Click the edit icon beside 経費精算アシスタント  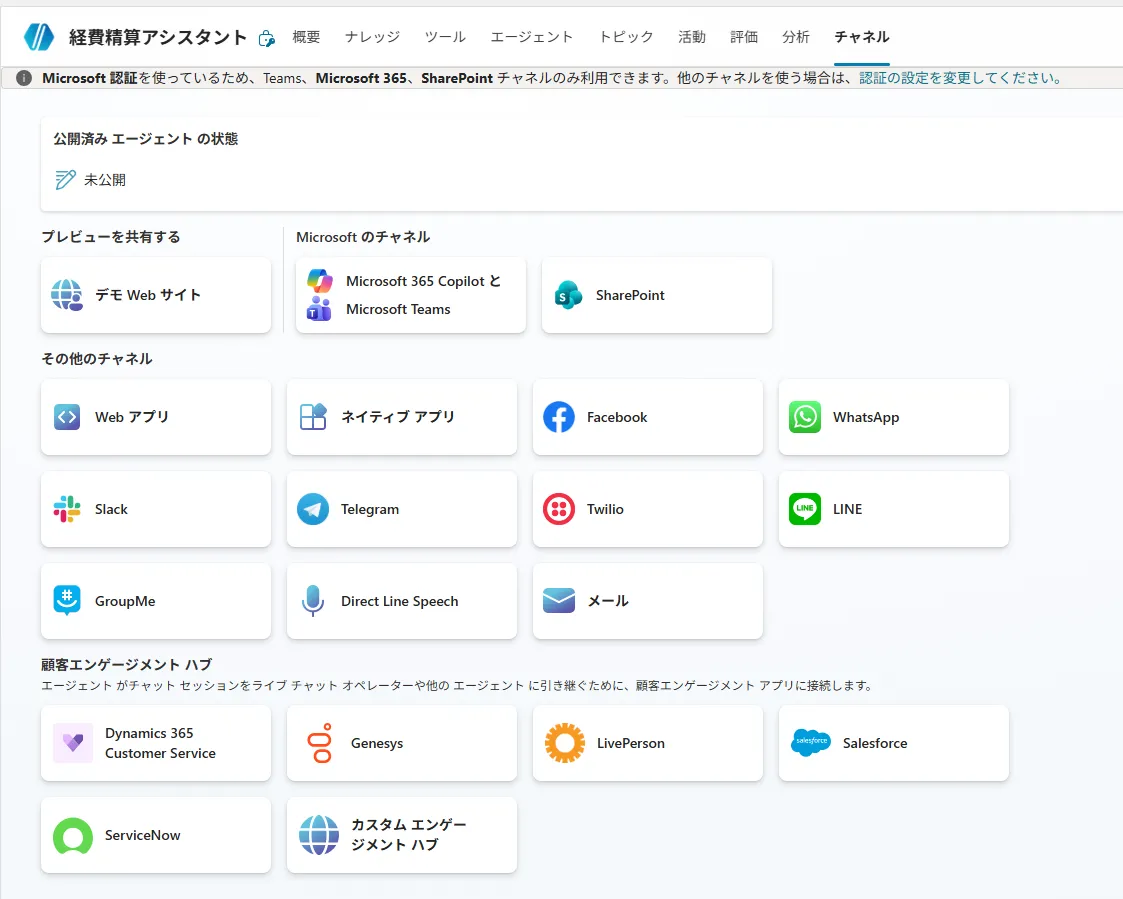tap(266, 39)
